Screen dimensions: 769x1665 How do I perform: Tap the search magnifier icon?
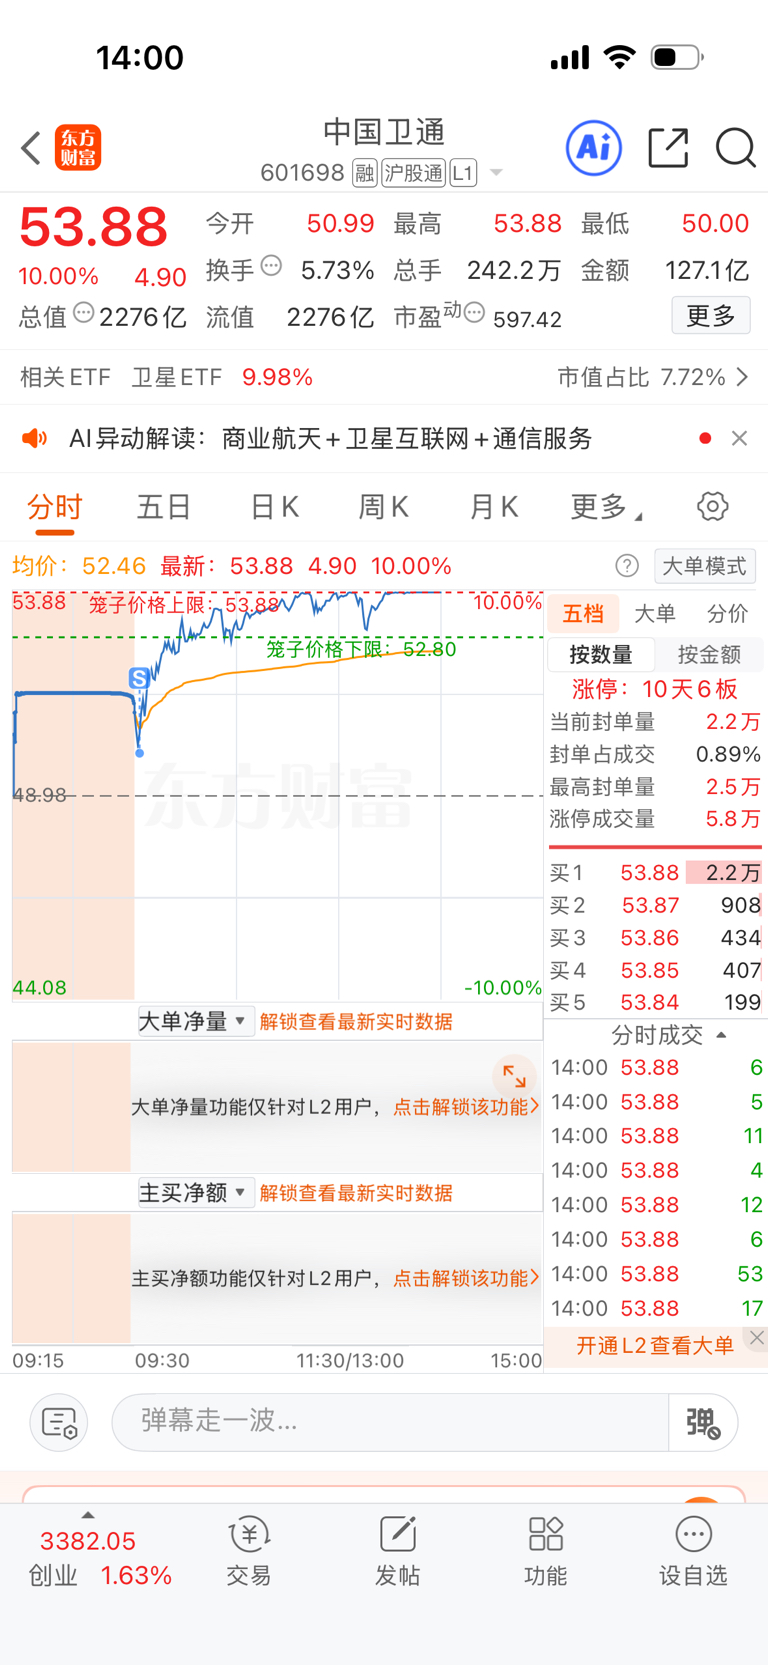click(x=736, y=148)
